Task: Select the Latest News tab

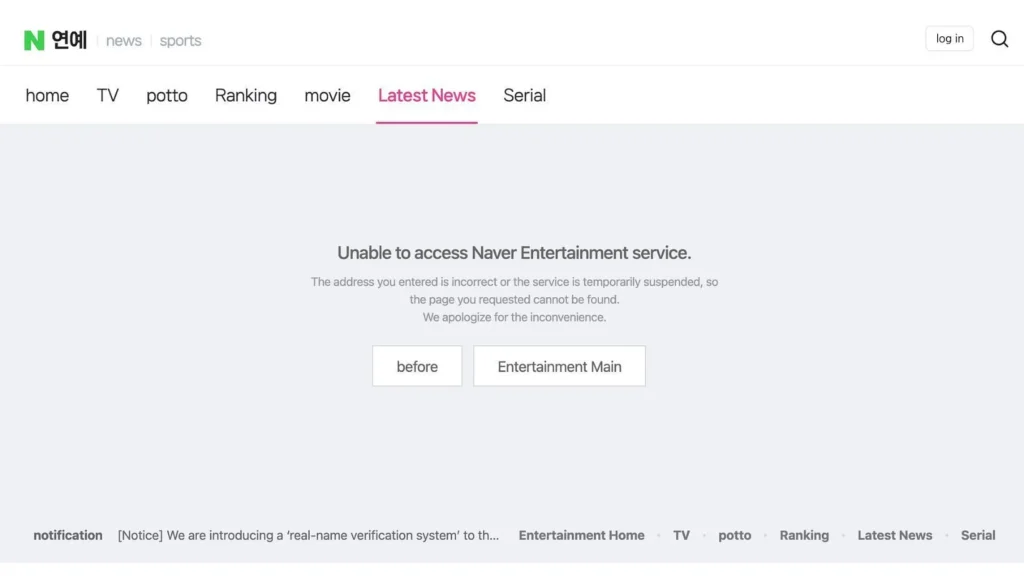Action: (x=426, y=95)
